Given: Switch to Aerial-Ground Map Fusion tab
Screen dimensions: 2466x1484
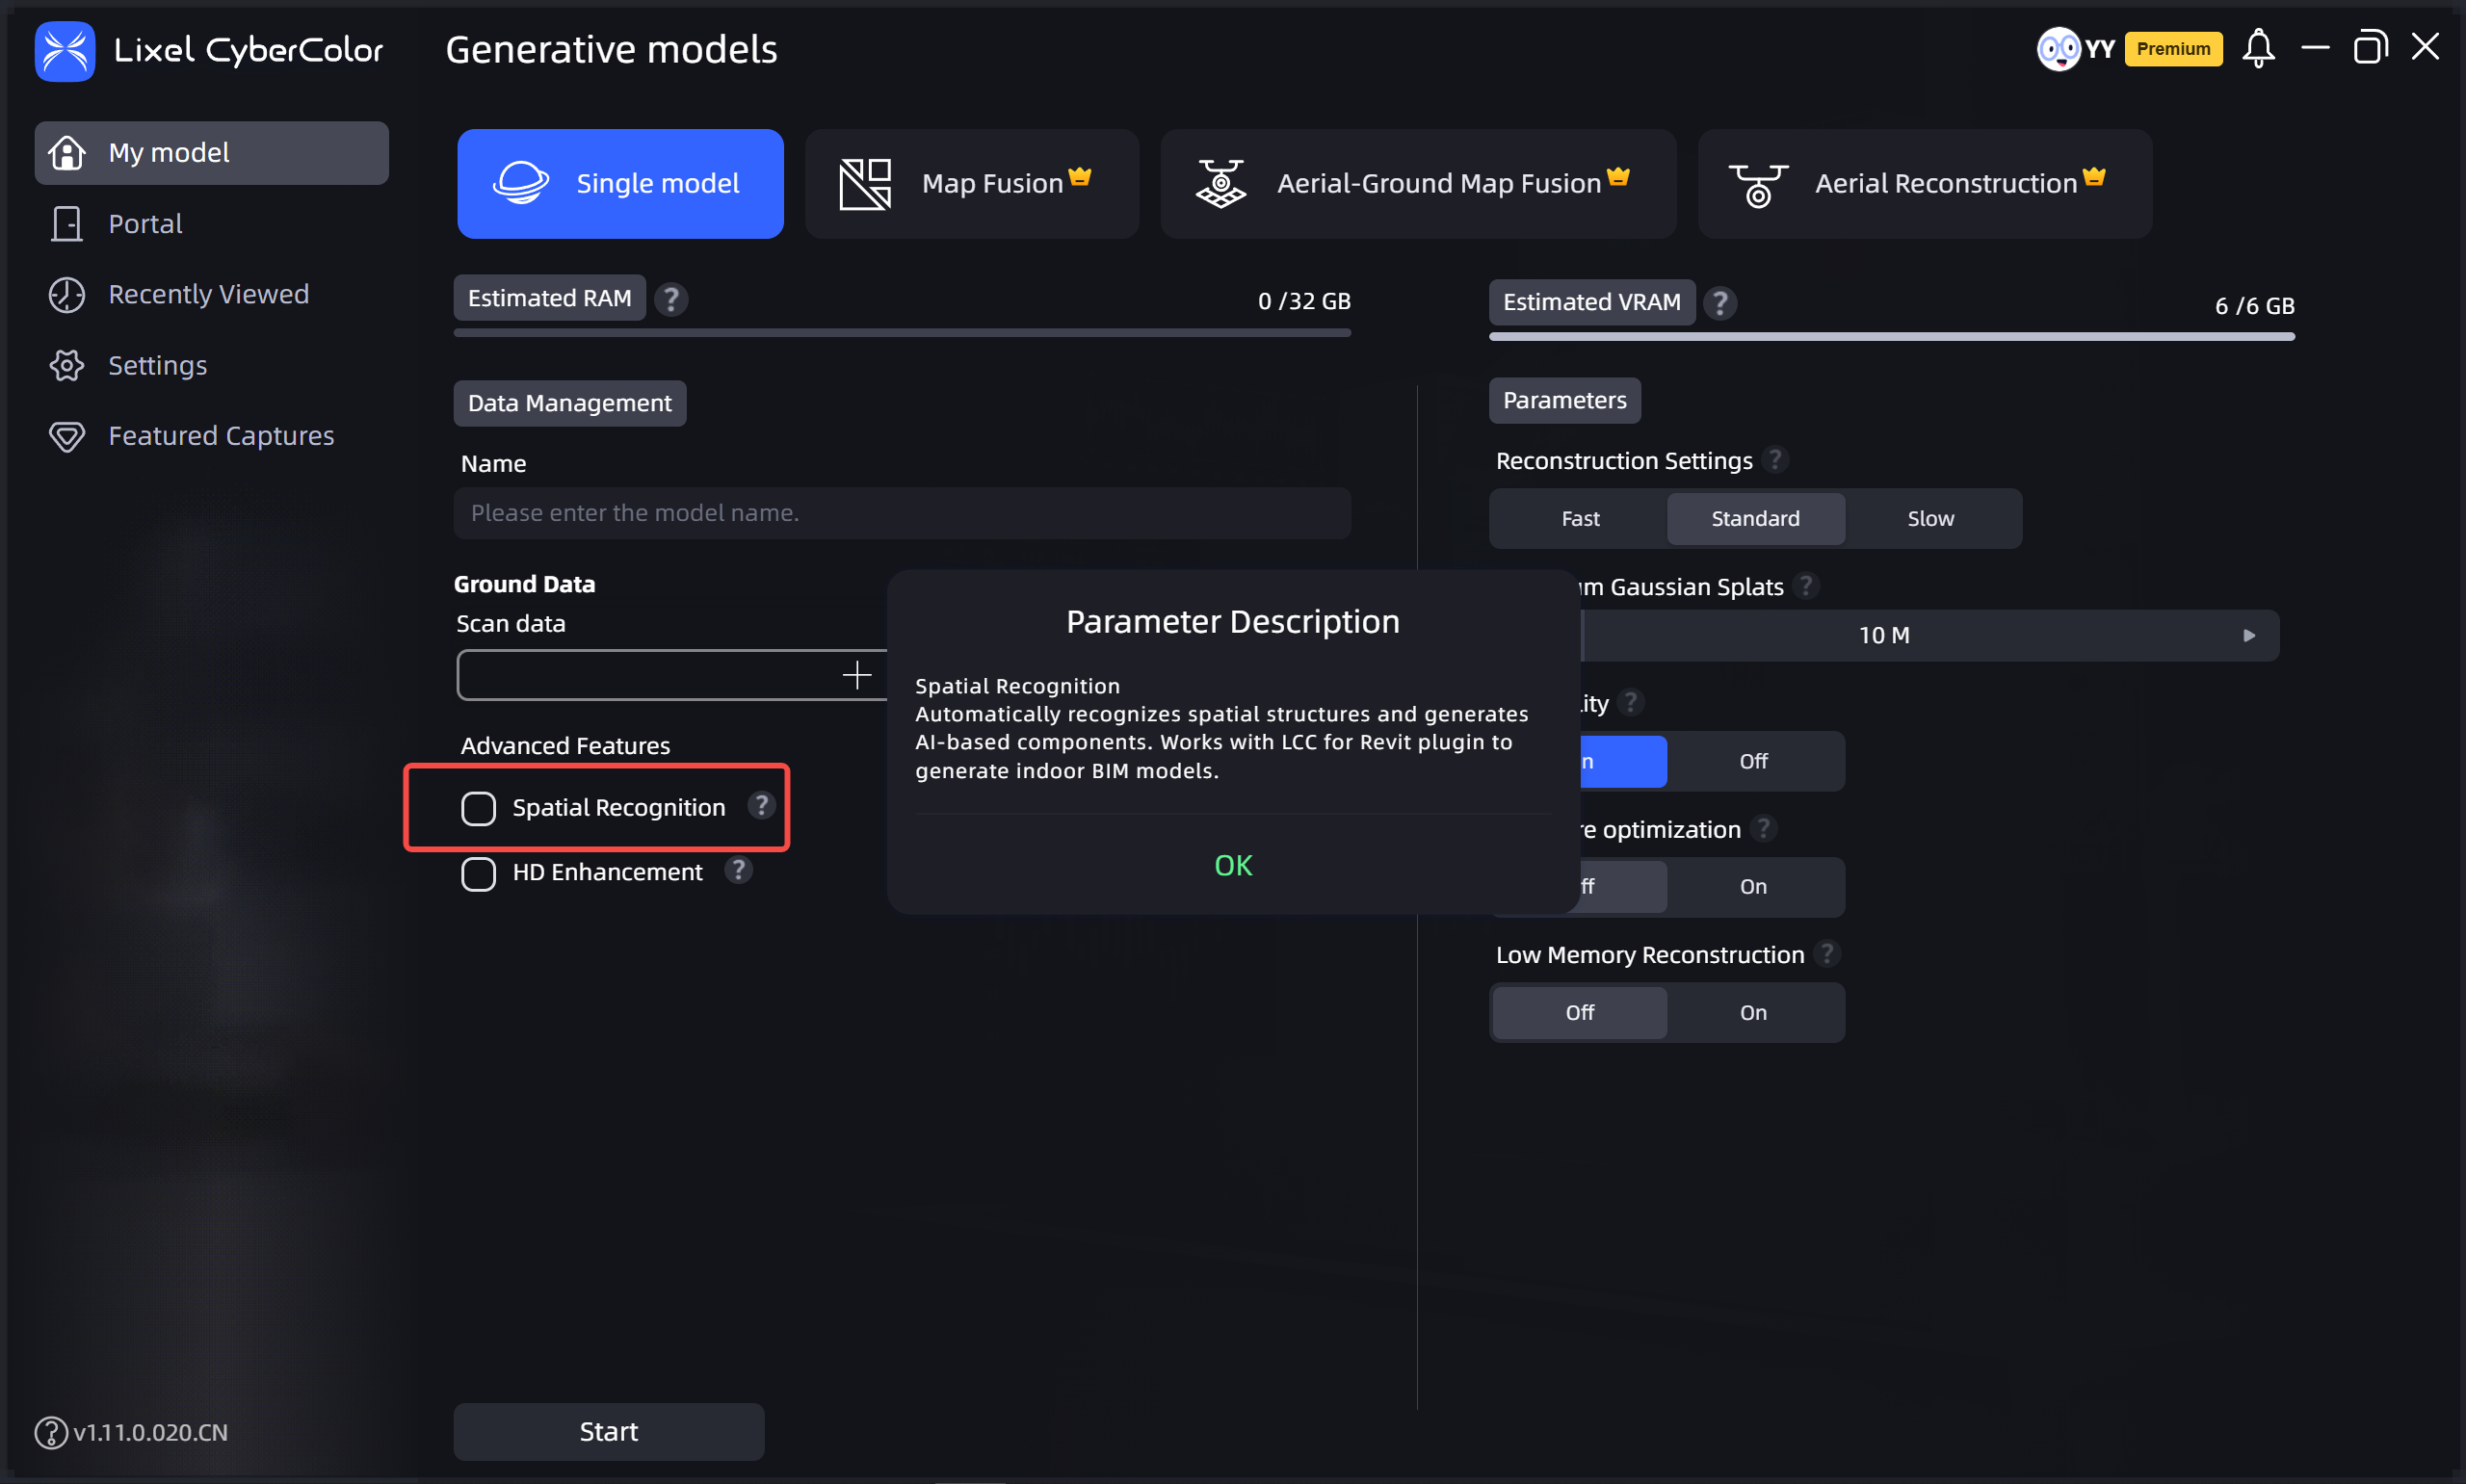Looking at the screenshot, I should (1418, 184).
